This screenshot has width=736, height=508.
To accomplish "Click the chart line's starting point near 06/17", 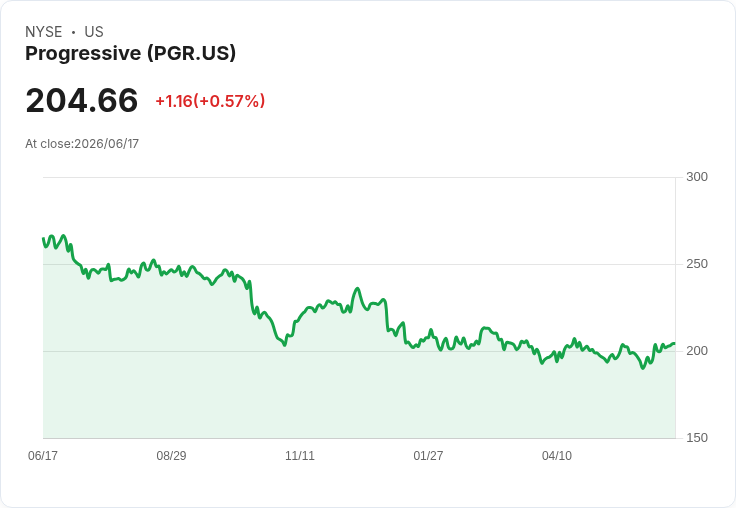I will [44, 239].
